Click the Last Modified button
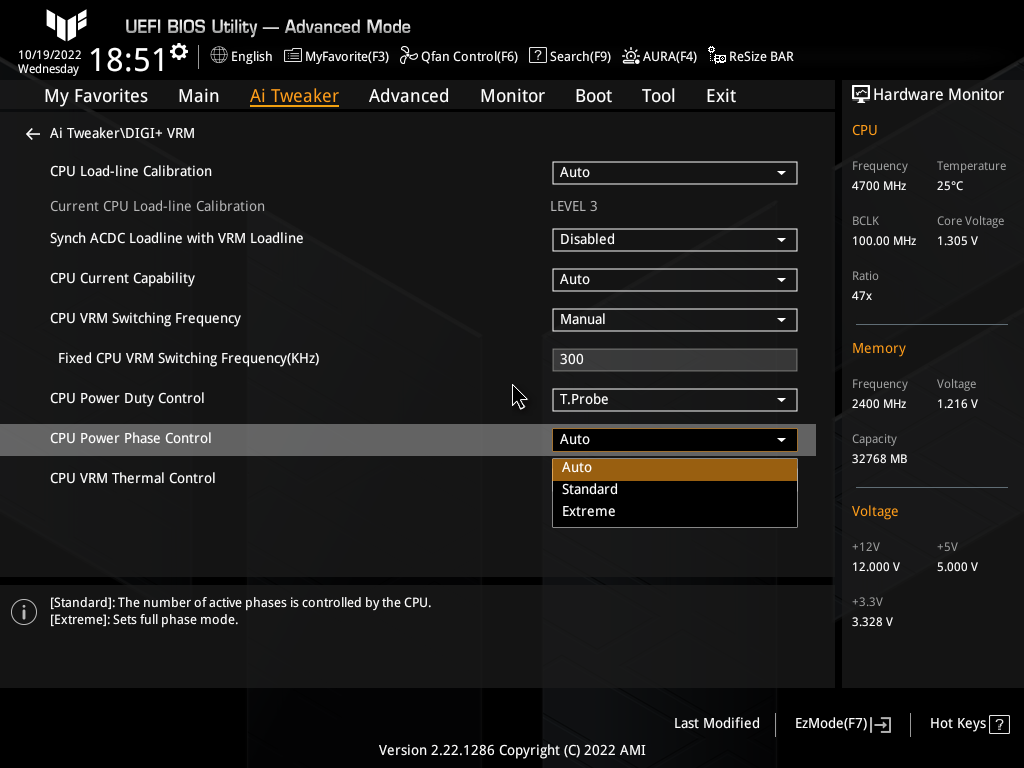This screenshot has height=768, width=1024. [716, 723]
